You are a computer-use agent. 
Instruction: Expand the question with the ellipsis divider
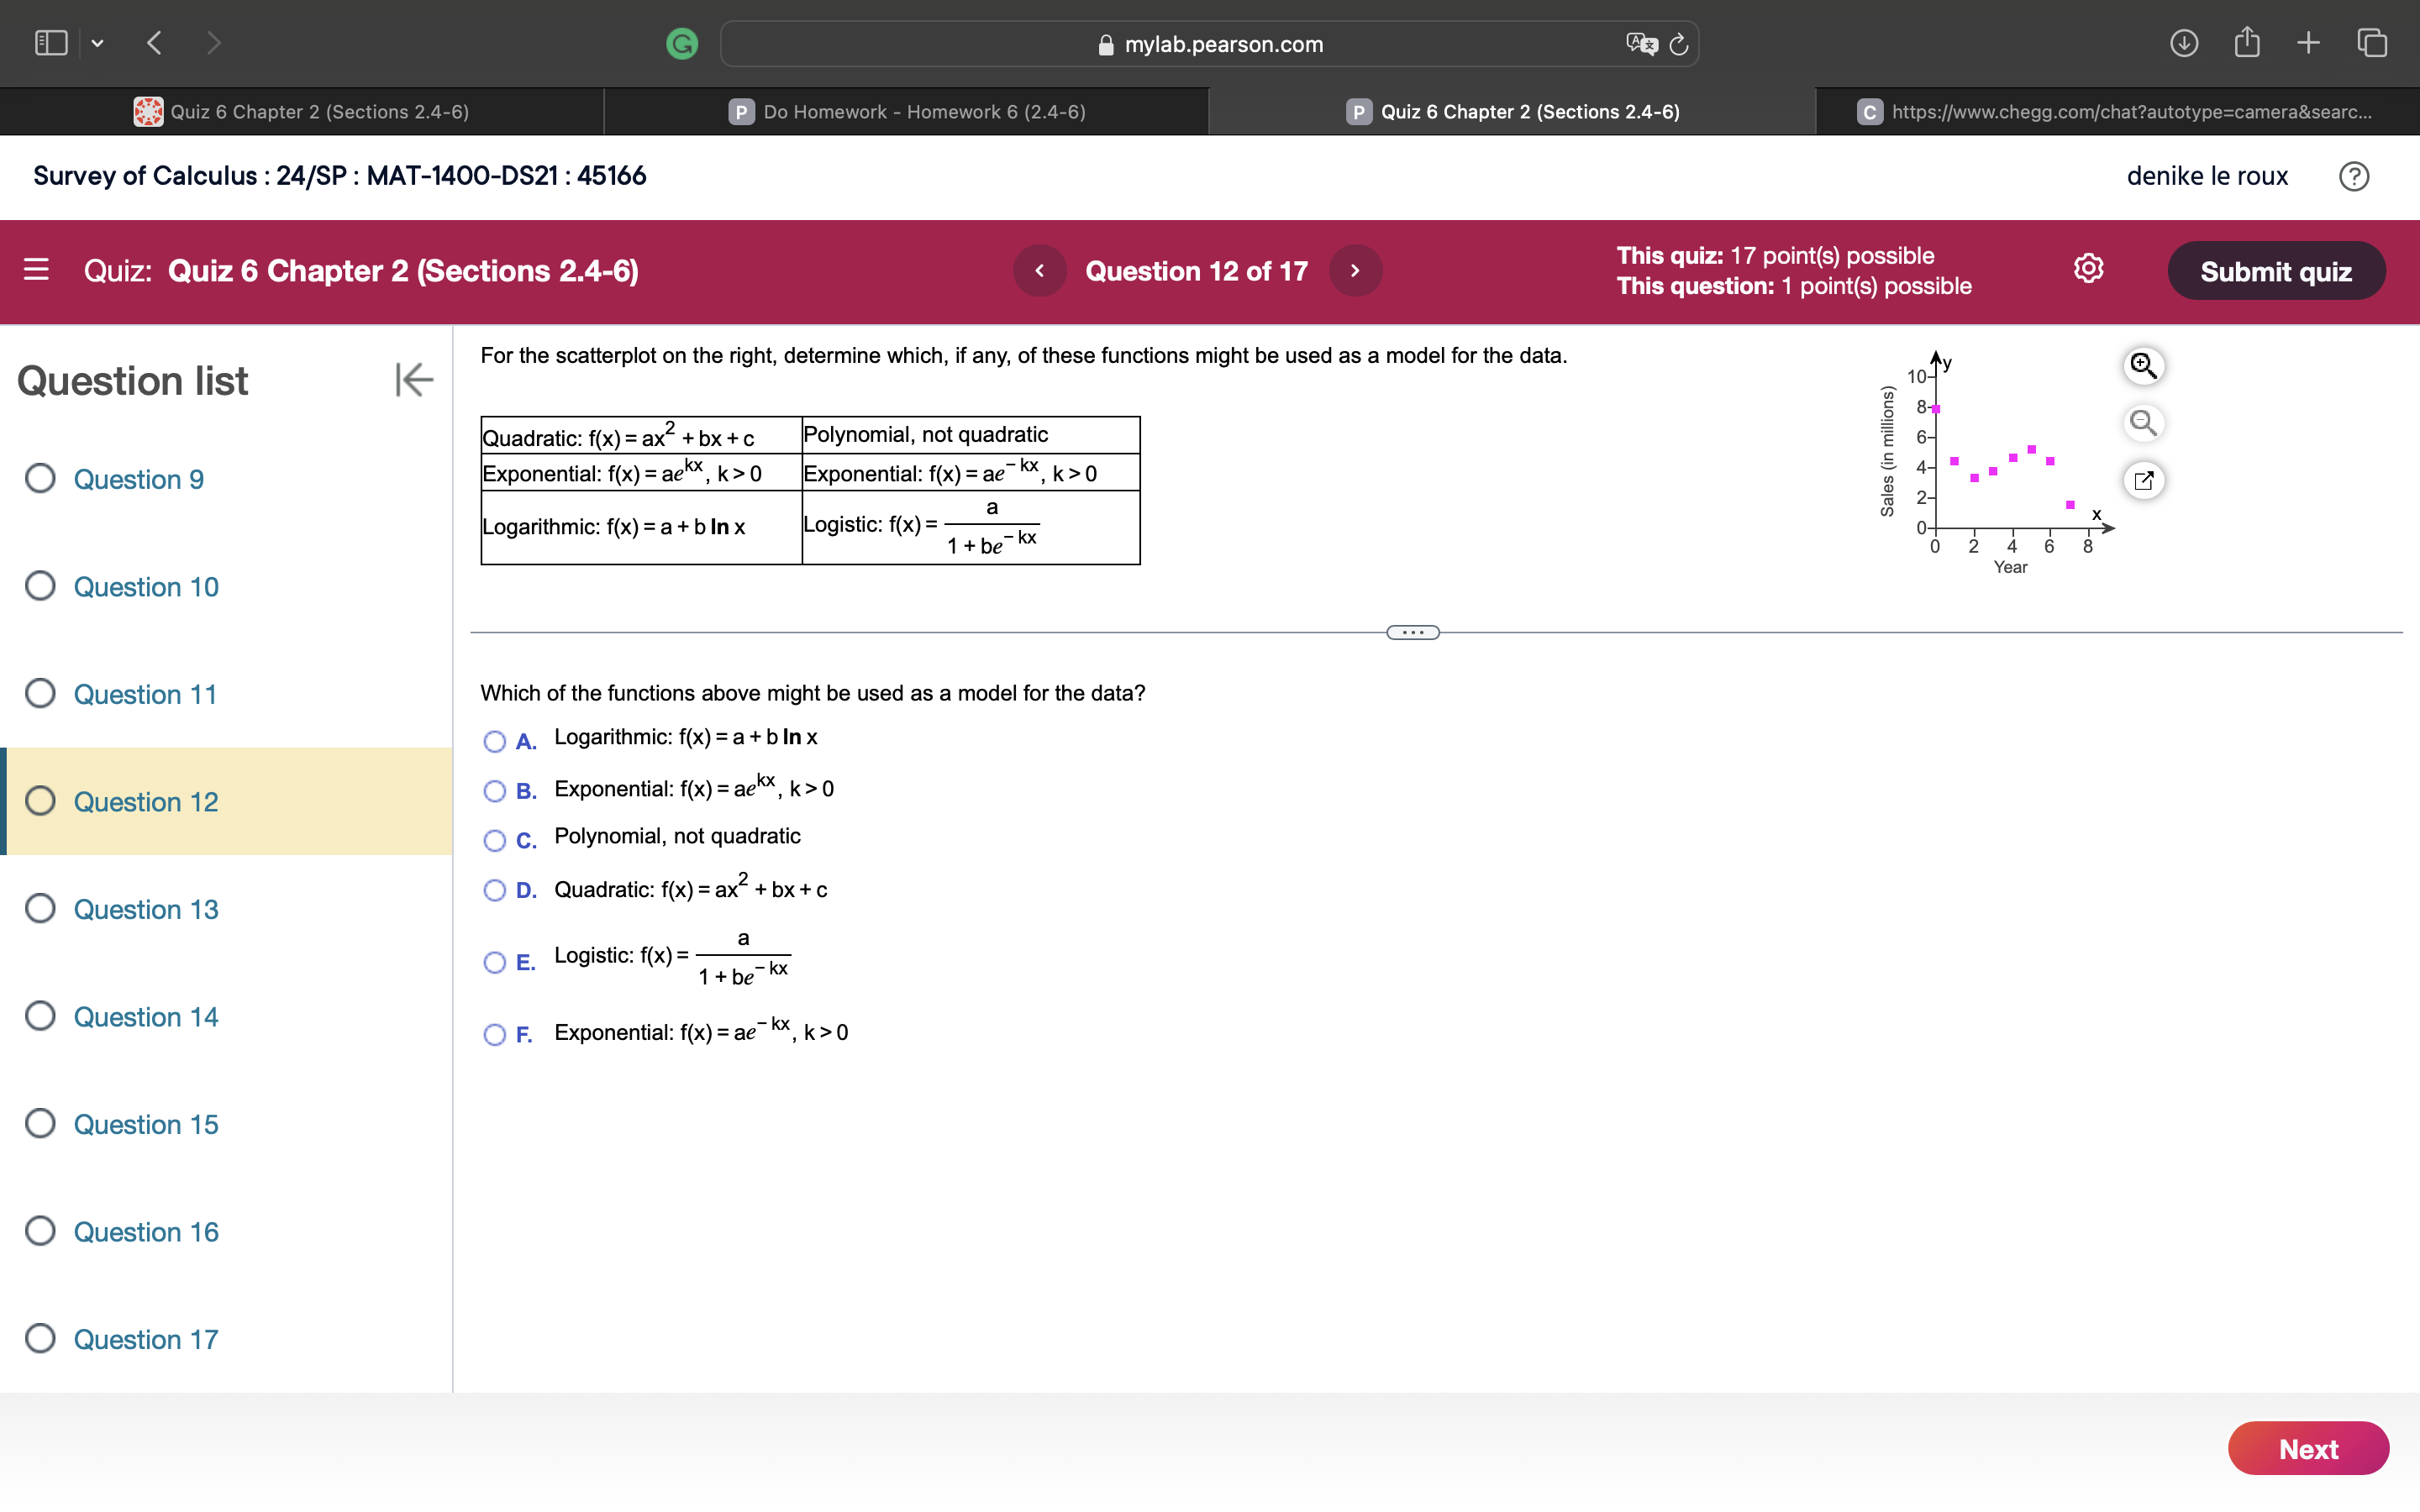pyautogui.click(x=1412, y=631)
